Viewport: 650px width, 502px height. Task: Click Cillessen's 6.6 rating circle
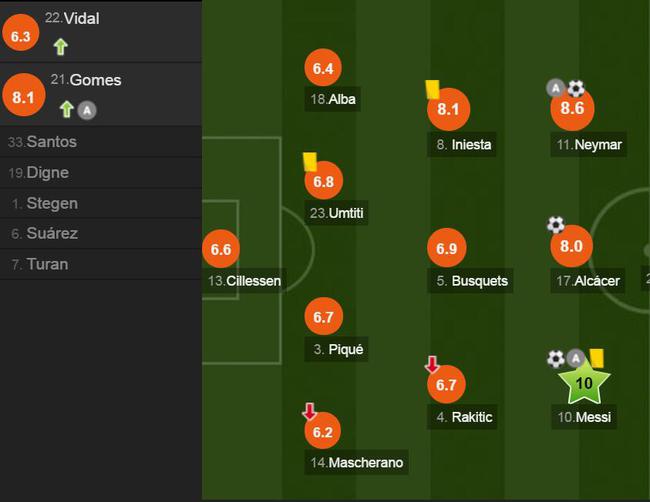[x=221, y=250]
